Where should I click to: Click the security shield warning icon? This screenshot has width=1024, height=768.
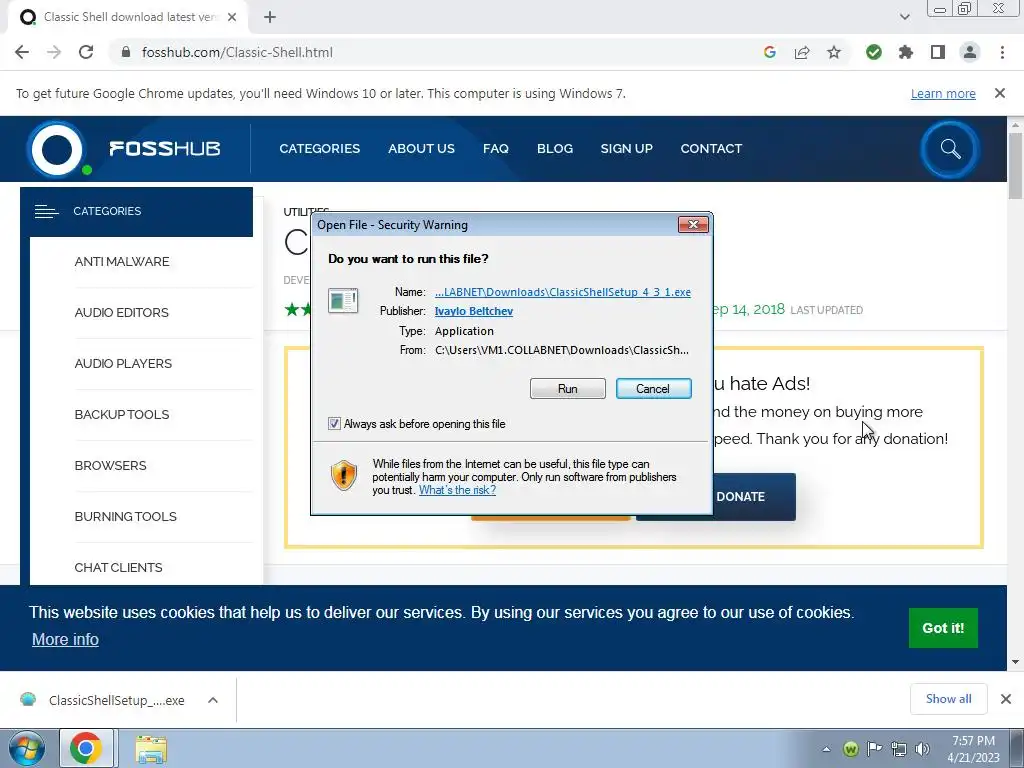tap(344, 475)
